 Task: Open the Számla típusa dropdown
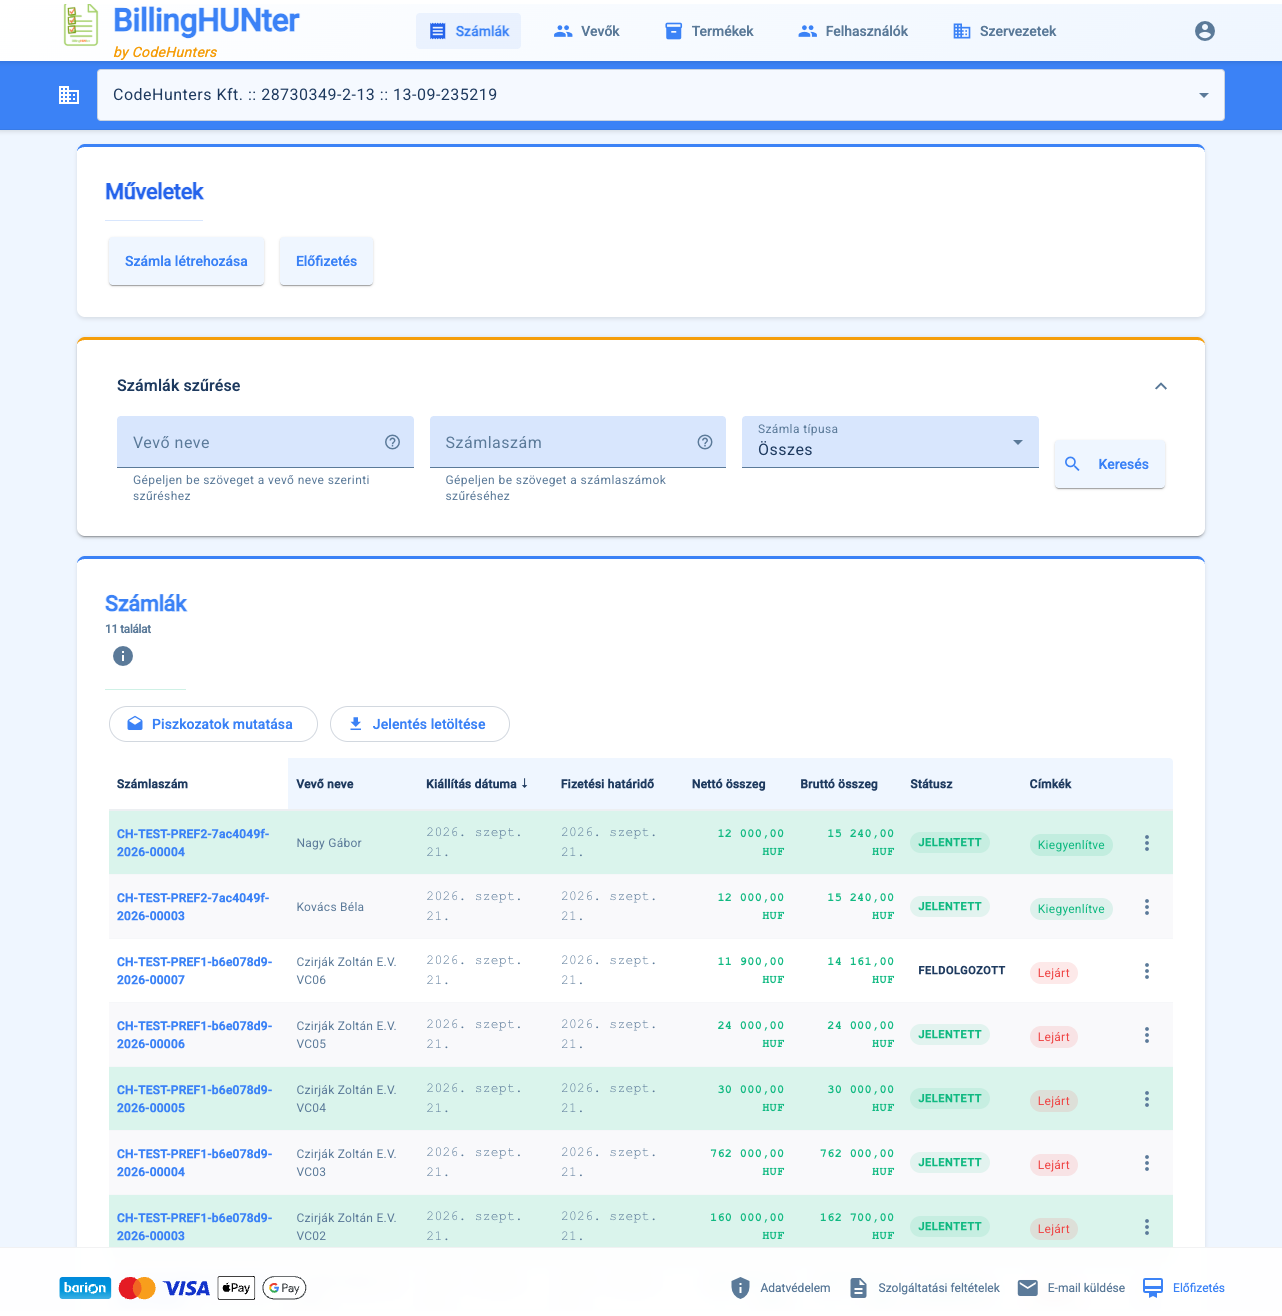[x=890, y=442]
